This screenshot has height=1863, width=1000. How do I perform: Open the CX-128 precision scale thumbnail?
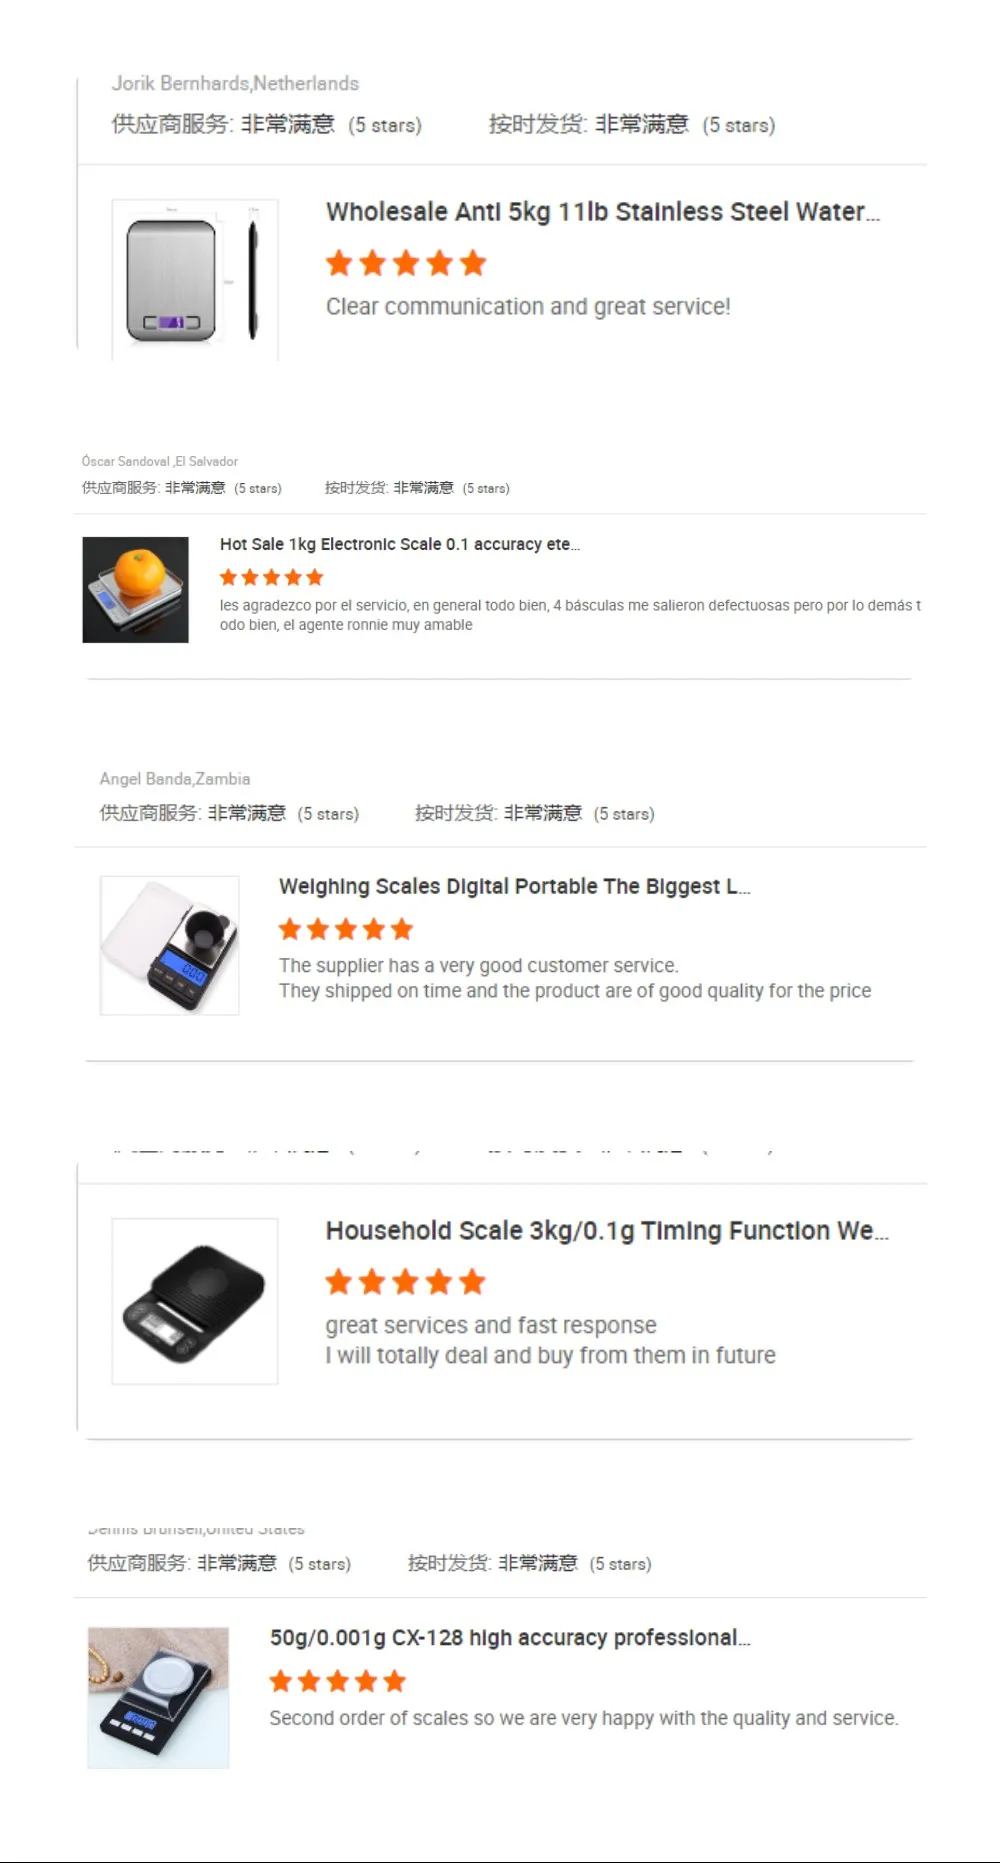click(x=158, y=1698)
